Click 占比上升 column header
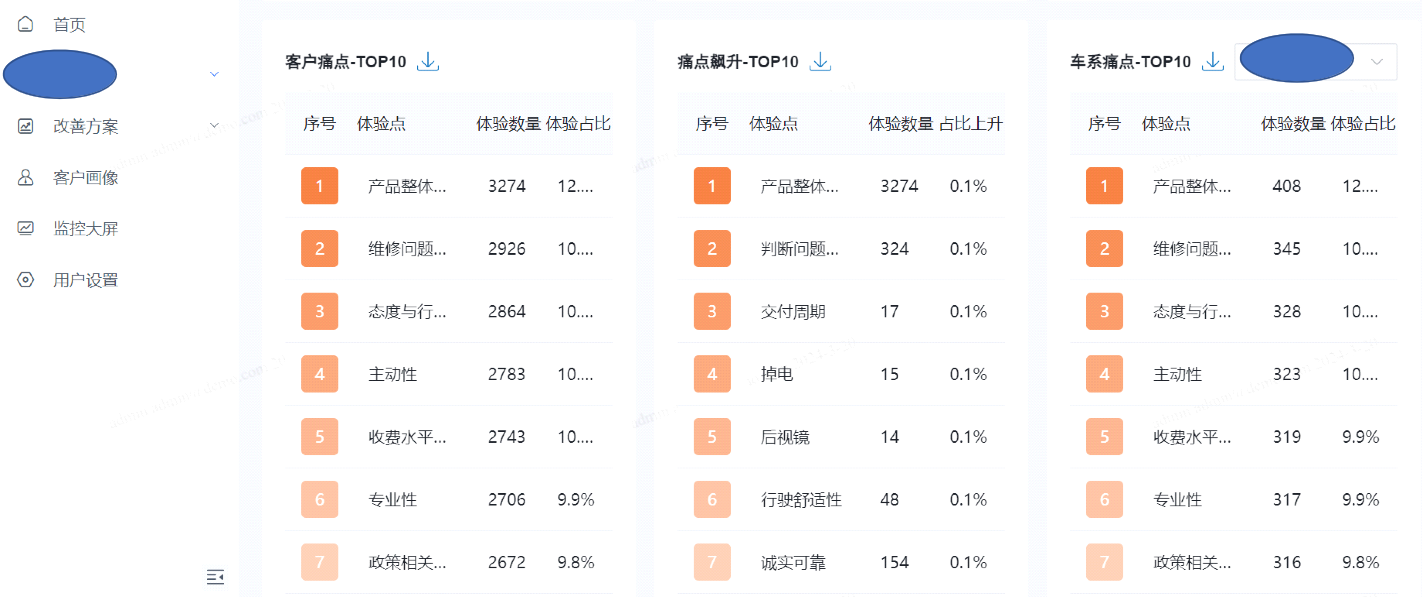Screen dimensions: 1422x597 971,124
